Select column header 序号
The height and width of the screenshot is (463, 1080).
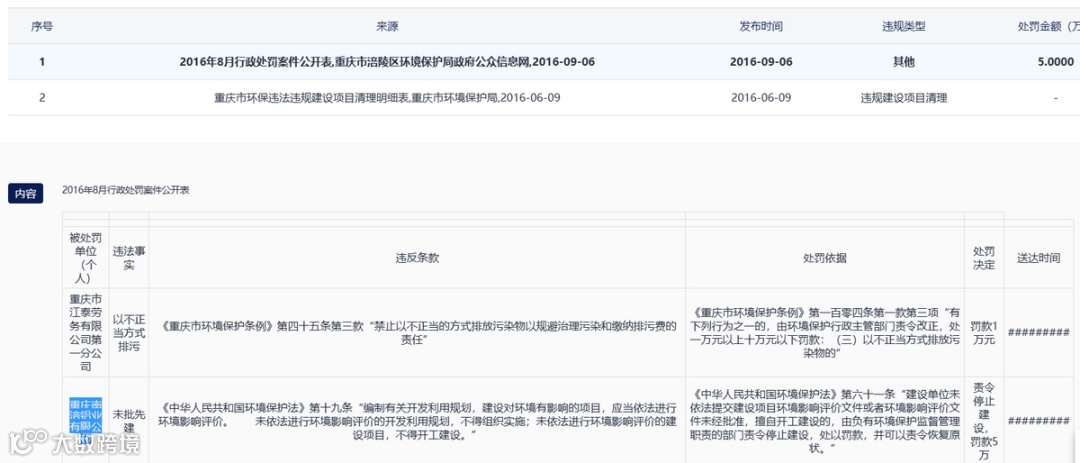(42, 27)
